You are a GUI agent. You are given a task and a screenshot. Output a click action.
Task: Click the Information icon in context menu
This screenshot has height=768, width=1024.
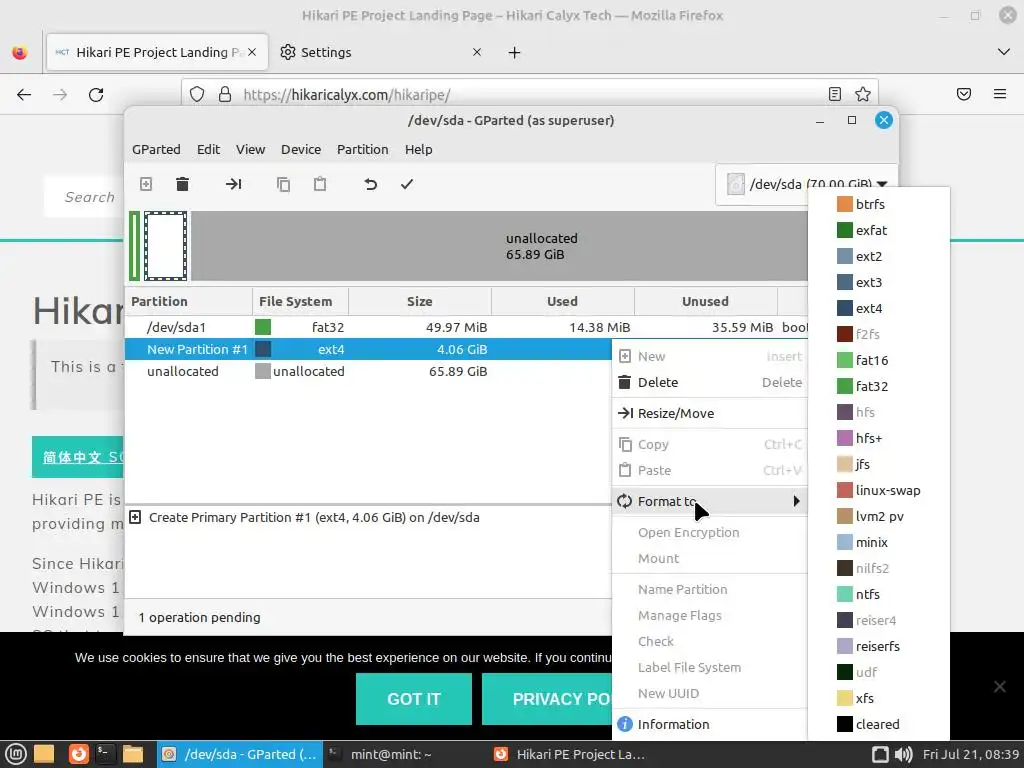coord(625,724)
